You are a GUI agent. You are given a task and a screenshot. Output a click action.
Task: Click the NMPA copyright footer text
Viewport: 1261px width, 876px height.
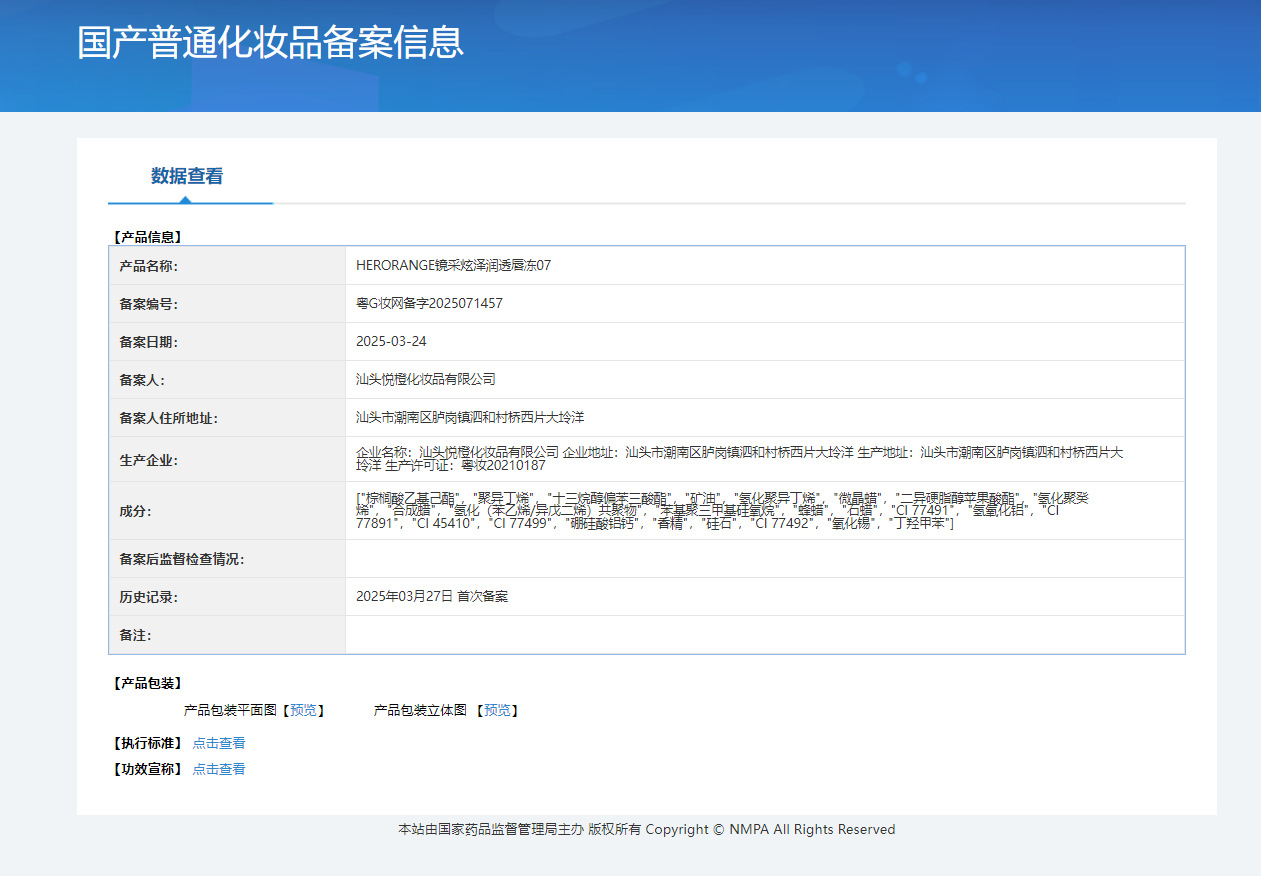pyautogui.click(x=646, y=829)
